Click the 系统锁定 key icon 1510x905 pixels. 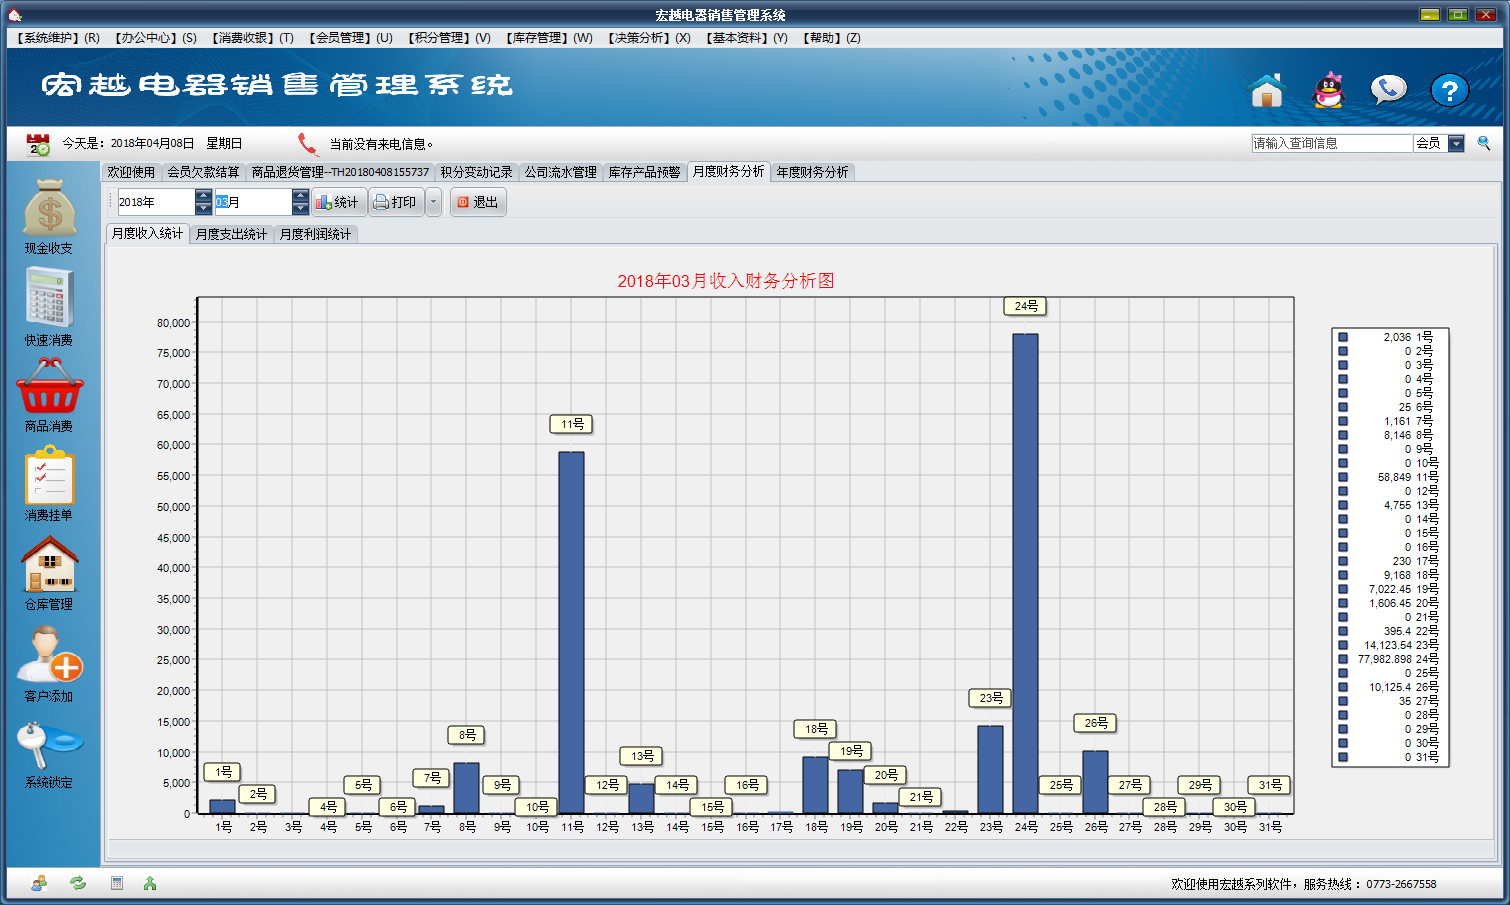click(49, 745)
